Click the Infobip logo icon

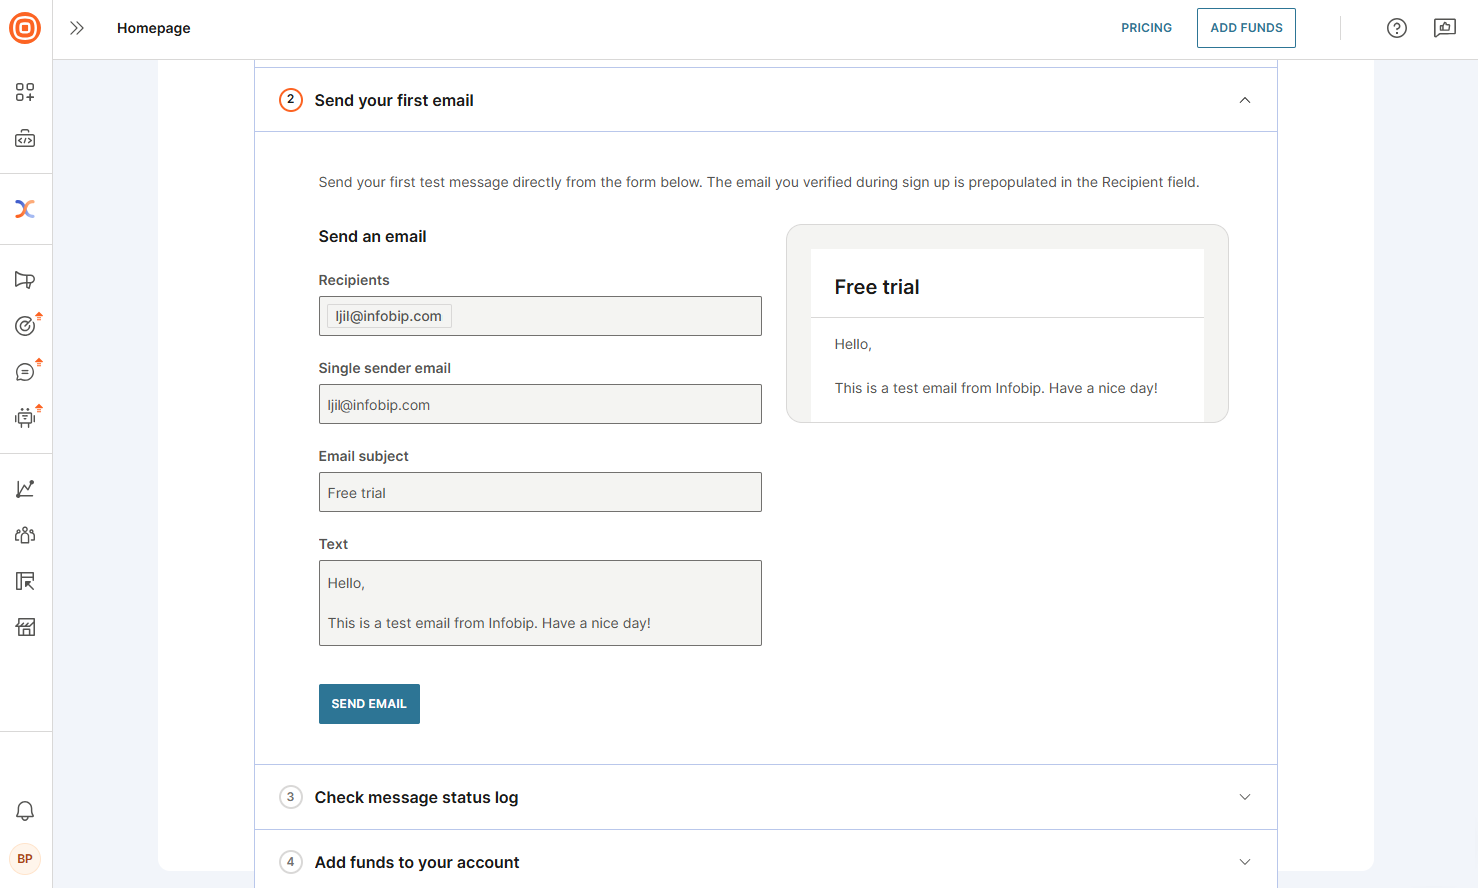25,28
